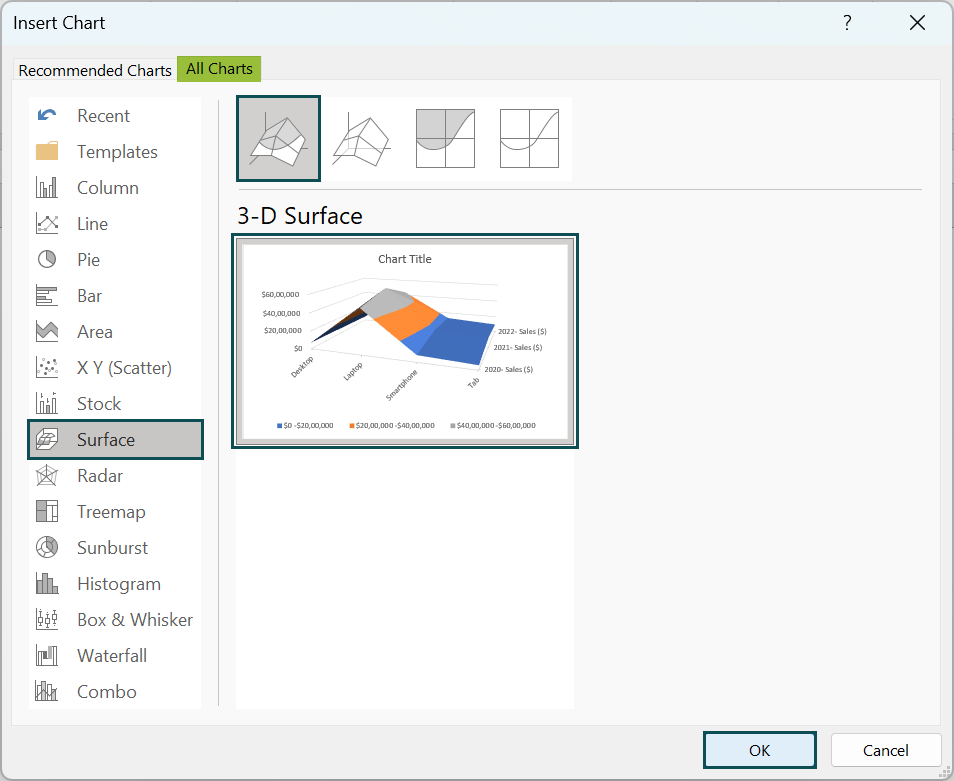Choose the Pie chart category label
Screen dimensions: 954x781
click(x=88, y=260)
